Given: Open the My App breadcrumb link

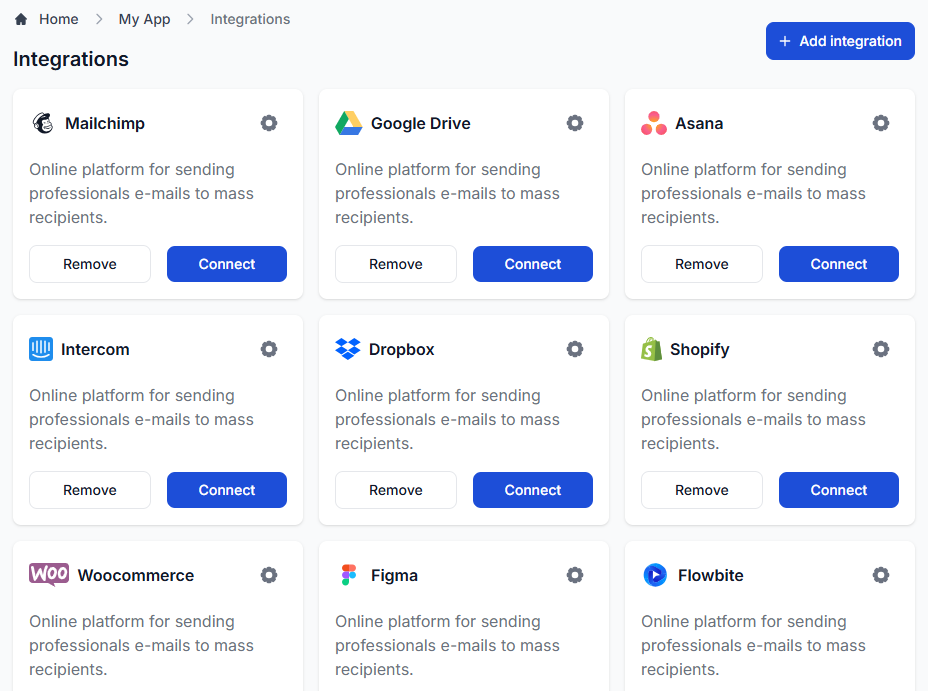Looking at the screenshot, I should coord(144,18).
